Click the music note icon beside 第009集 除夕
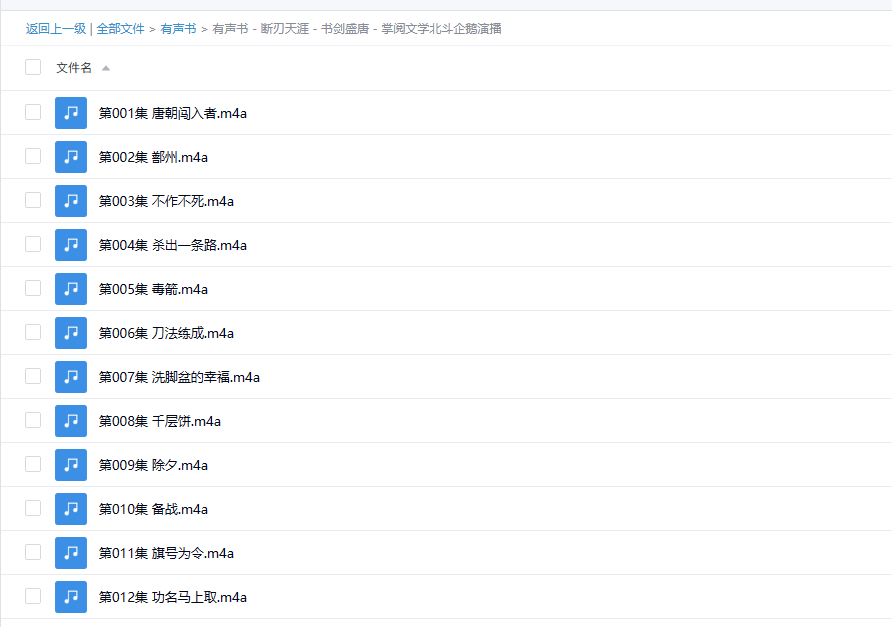The image size is (892, 627). point(70,464)
